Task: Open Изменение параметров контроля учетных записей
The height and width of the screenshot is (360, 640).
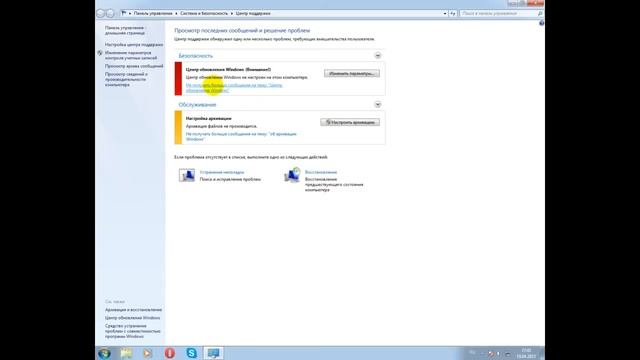Action: pyautogui.click(x=131, y=55)
